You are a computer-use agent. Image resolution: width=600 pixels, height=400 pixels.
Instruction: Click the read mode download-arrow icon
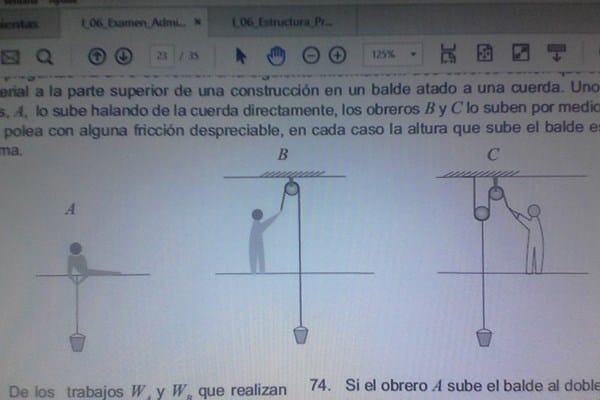click(x=557, y=52)
